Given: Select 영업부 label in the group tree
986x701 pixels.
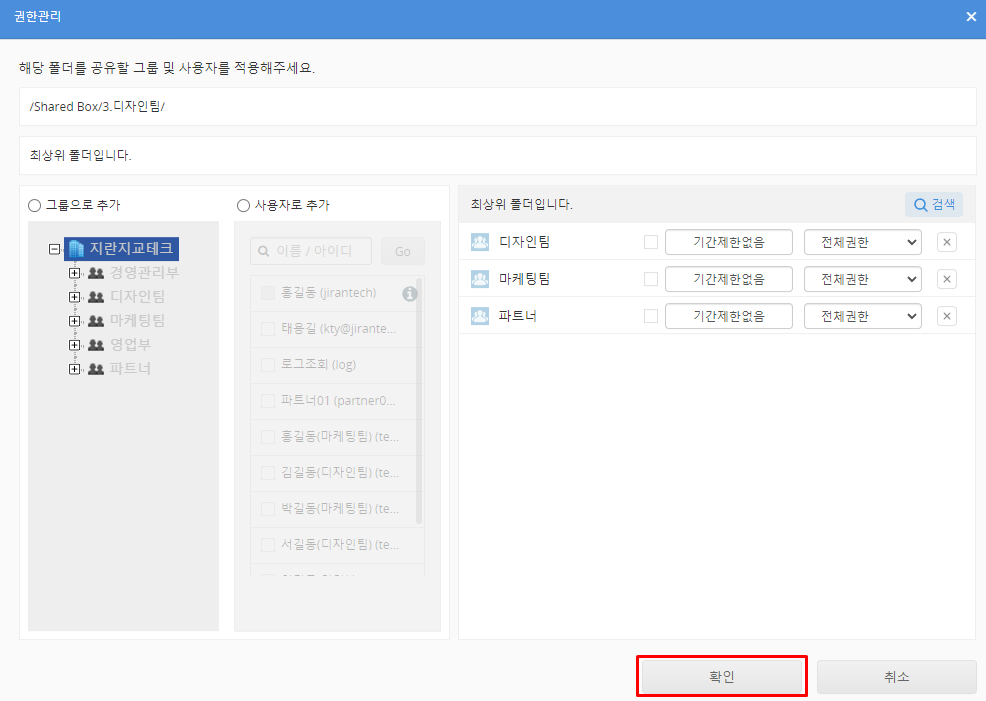Looking at the screenshot, I should coord(130,345).
